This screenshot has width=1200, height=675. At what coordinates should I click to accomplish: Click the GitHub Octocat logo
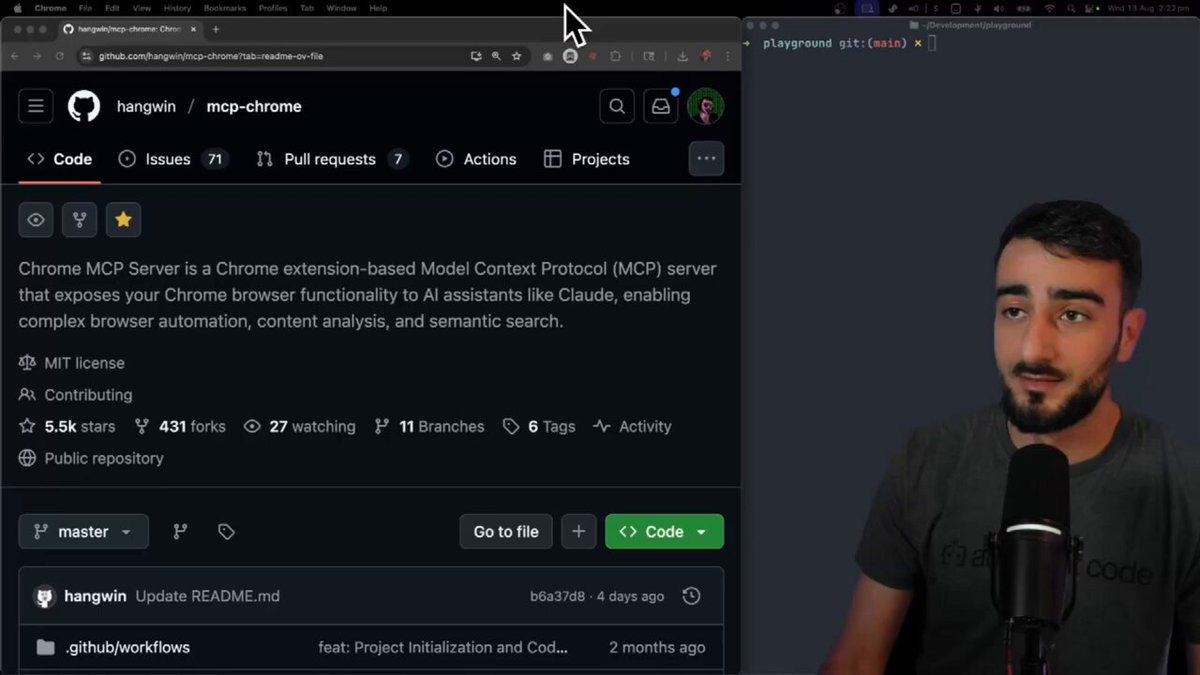point(84,106)
